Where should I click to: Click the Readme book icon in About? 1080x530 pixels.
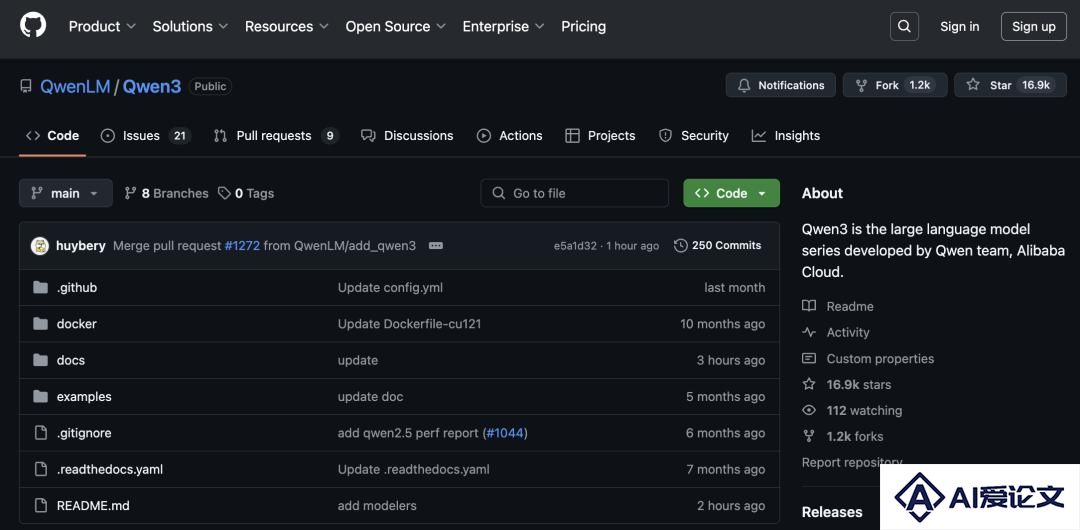pyautogui.click(x=809, y=306)
